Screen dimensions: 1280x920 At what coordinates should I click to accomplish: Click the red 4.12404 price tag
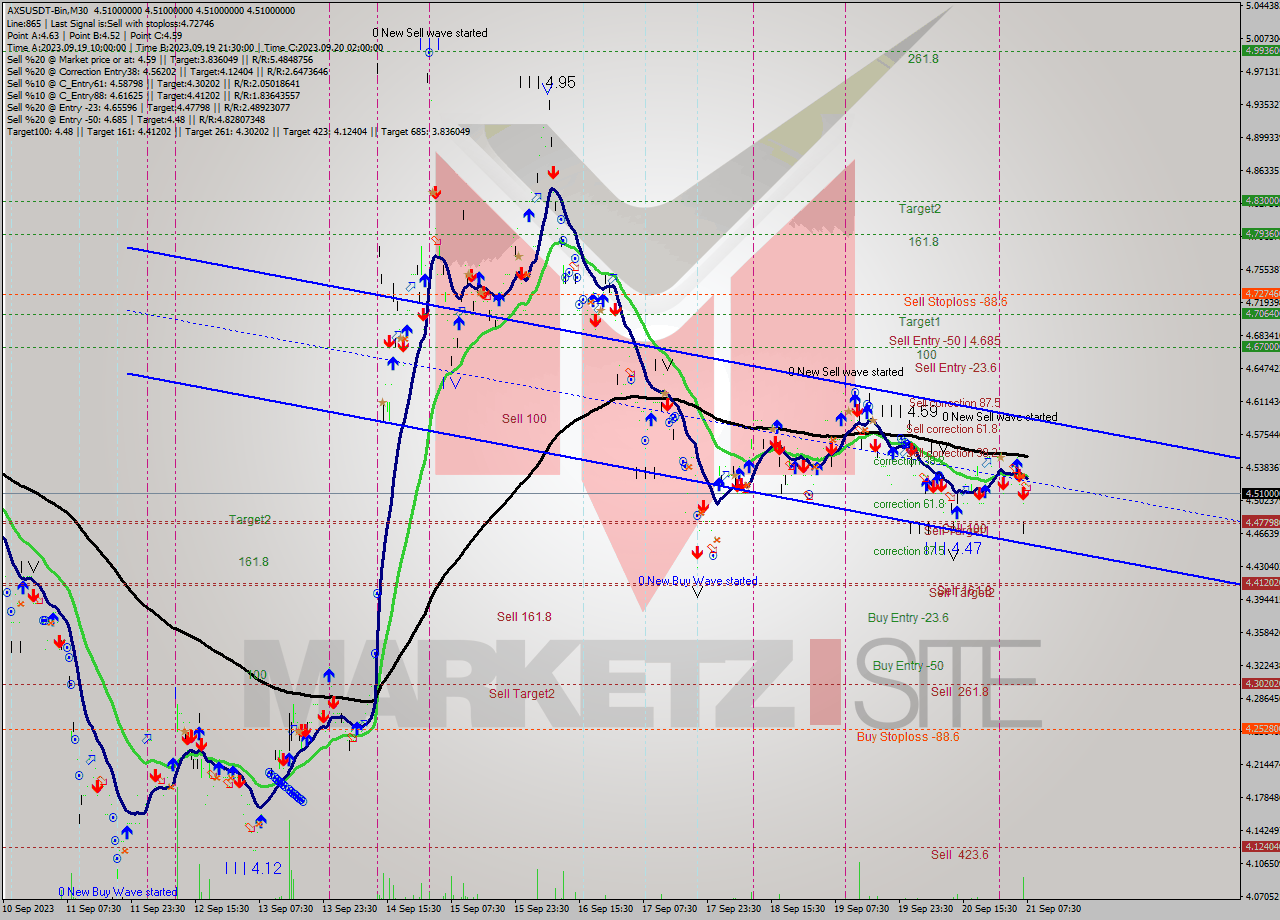pyautogui.click(x=1260, y=846)
